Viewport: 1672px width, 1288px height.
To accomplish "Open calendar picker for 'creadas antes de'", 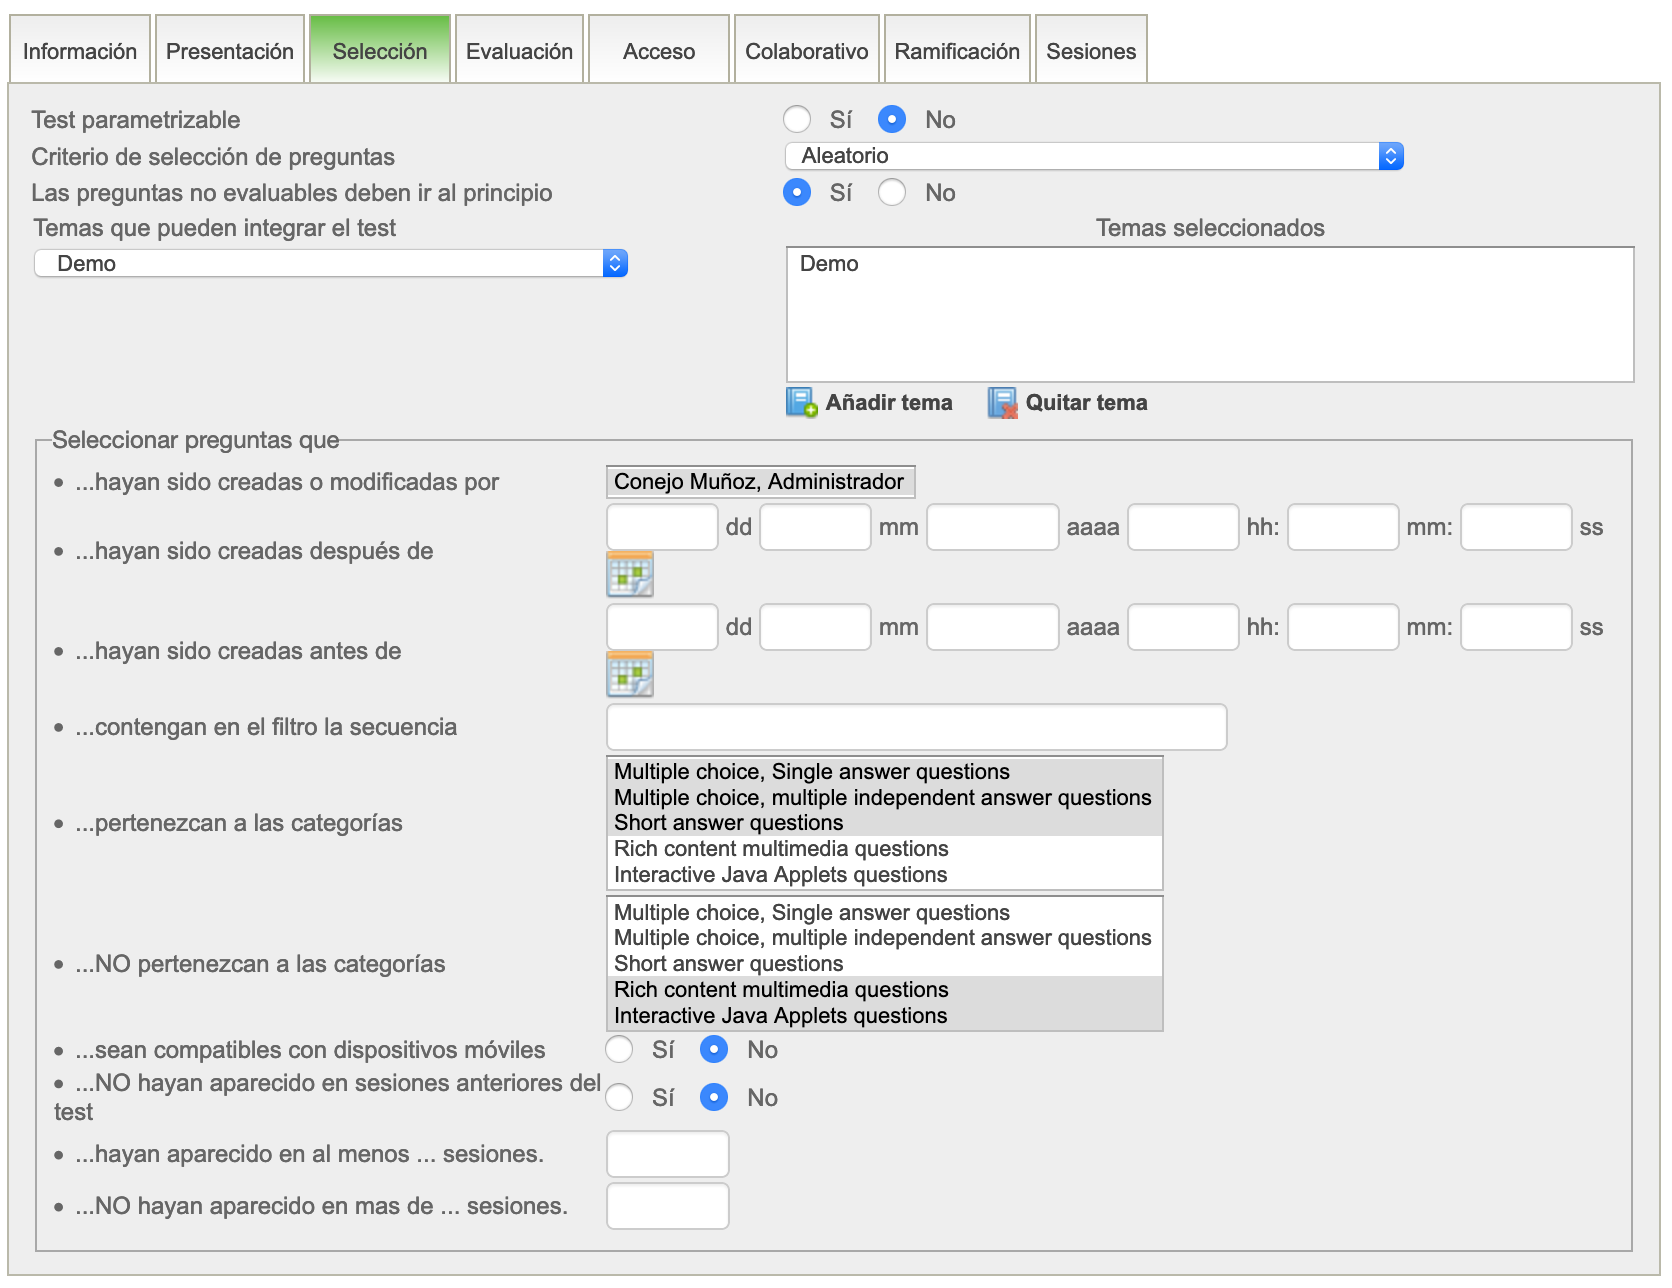I will click(630, 675).
